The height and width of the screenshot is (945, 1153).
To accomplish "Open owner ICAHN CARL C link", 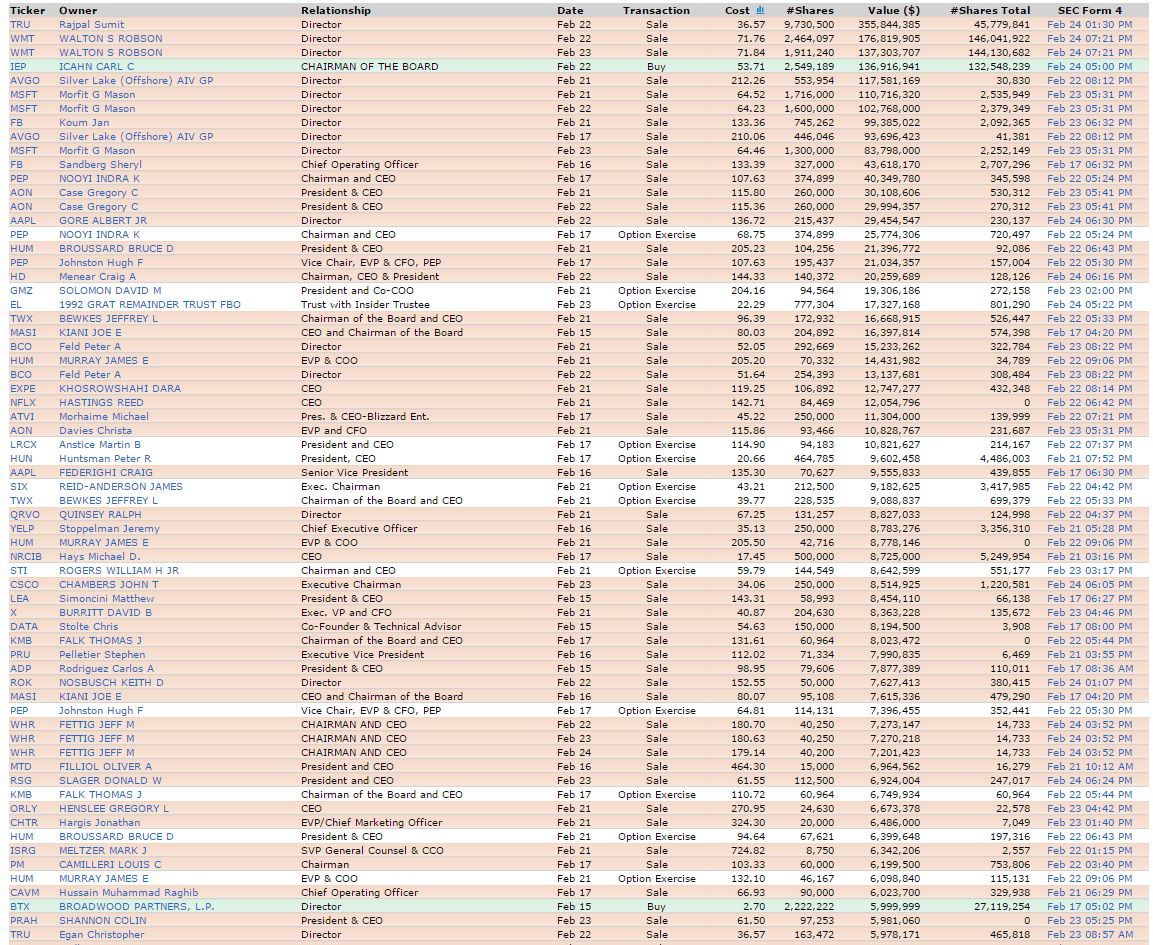I will (96, 67).
